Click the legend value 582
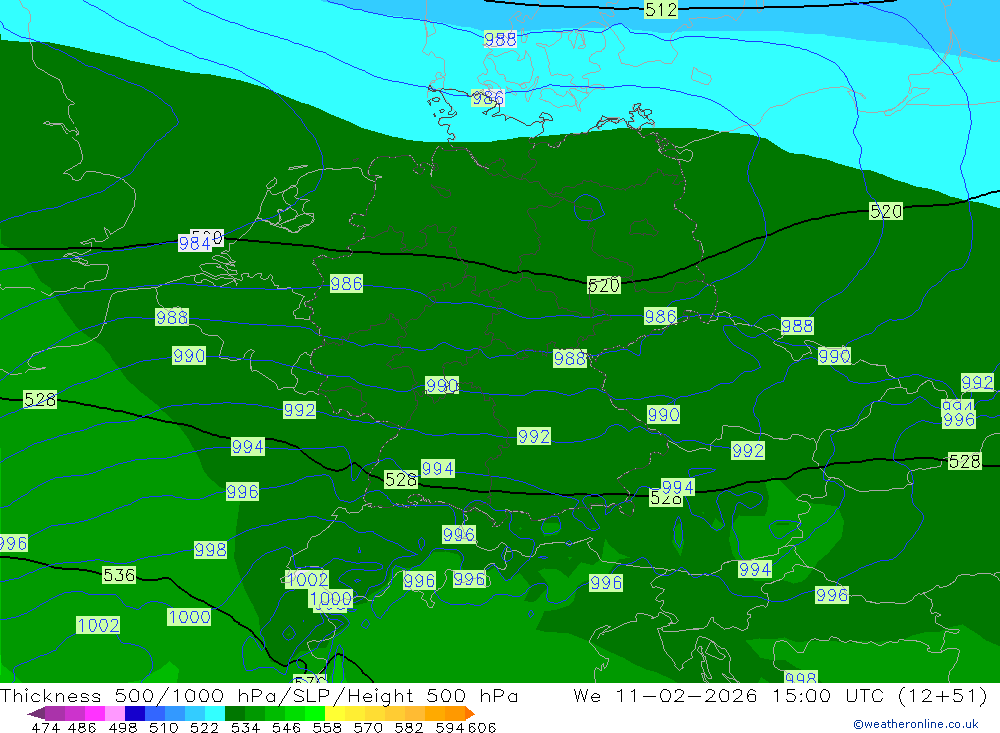 click(x=408, y=727)
